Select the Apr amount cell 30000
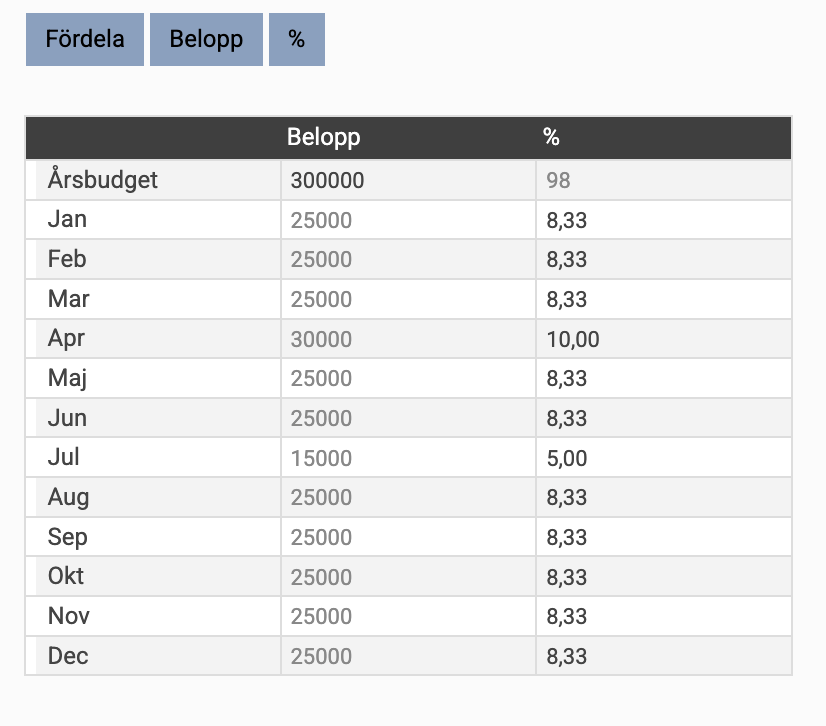This screenshot has width=826, height=726. [408, 339]
